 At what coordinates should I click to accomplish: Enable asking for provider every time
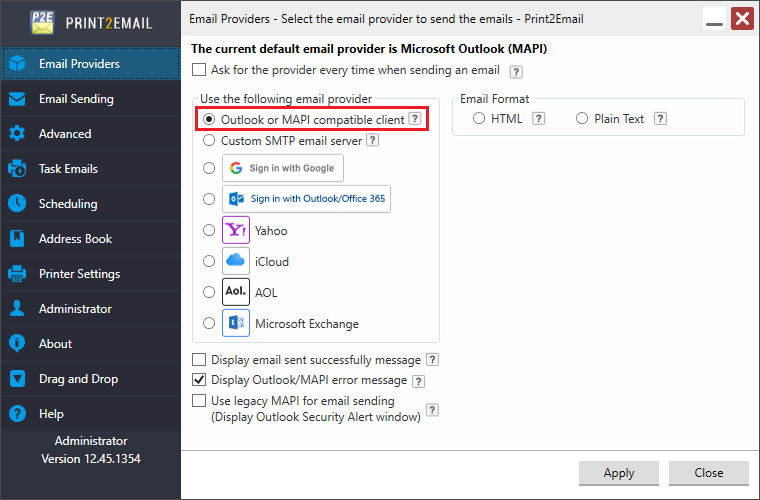pos(199,70)
